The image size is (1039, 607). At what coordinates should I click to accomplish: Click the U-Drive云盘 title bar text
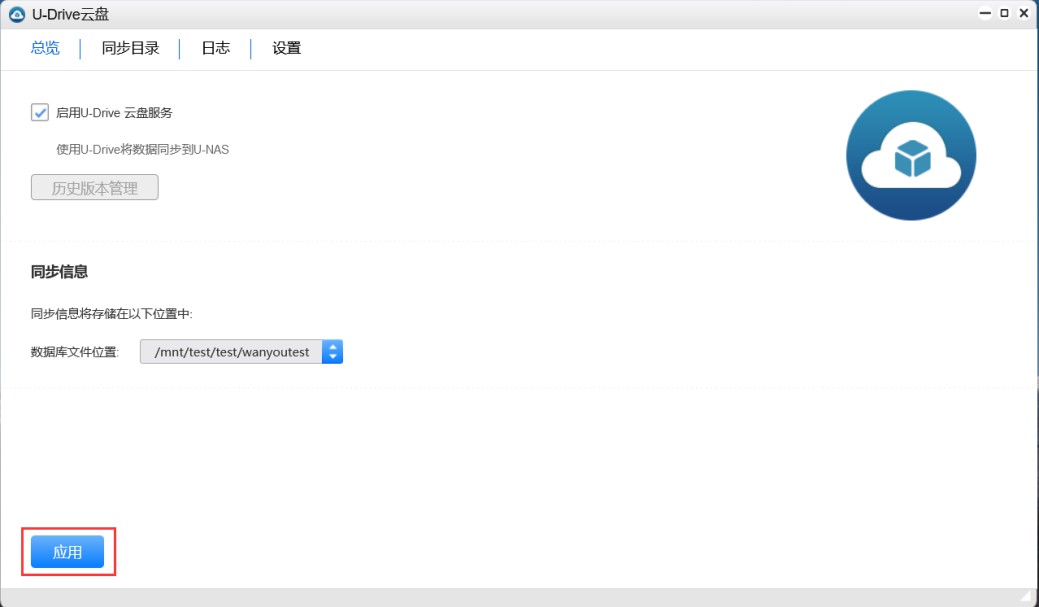click(70, 14)
